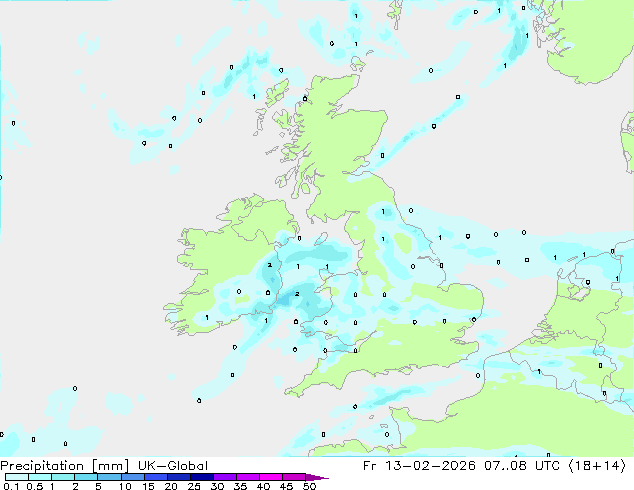Select legend swatch between 20 and 25
Screen dimensions: 634x490
click(x=178, y=477)
